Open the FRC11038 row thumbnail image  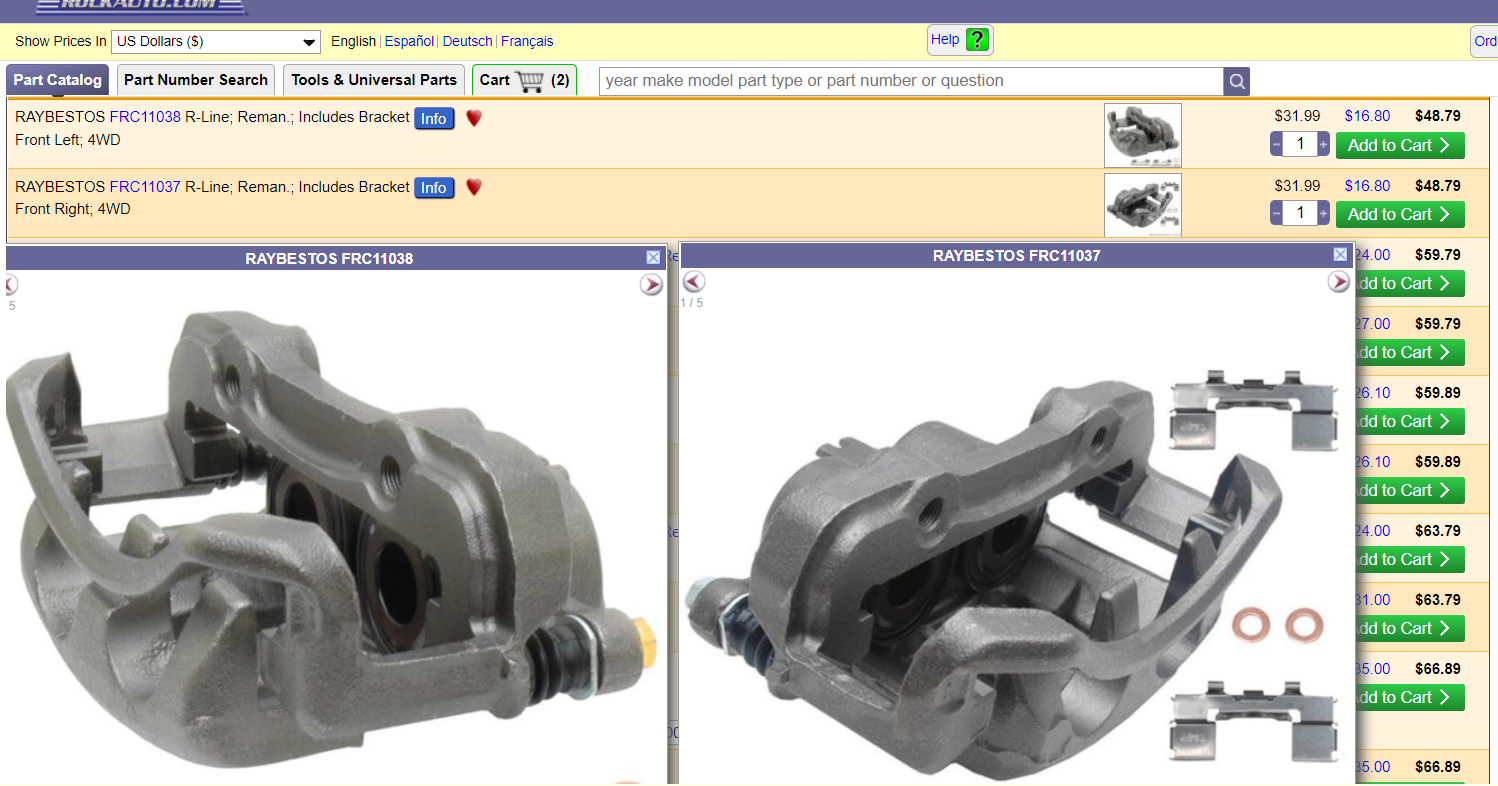coord(1143,135)
